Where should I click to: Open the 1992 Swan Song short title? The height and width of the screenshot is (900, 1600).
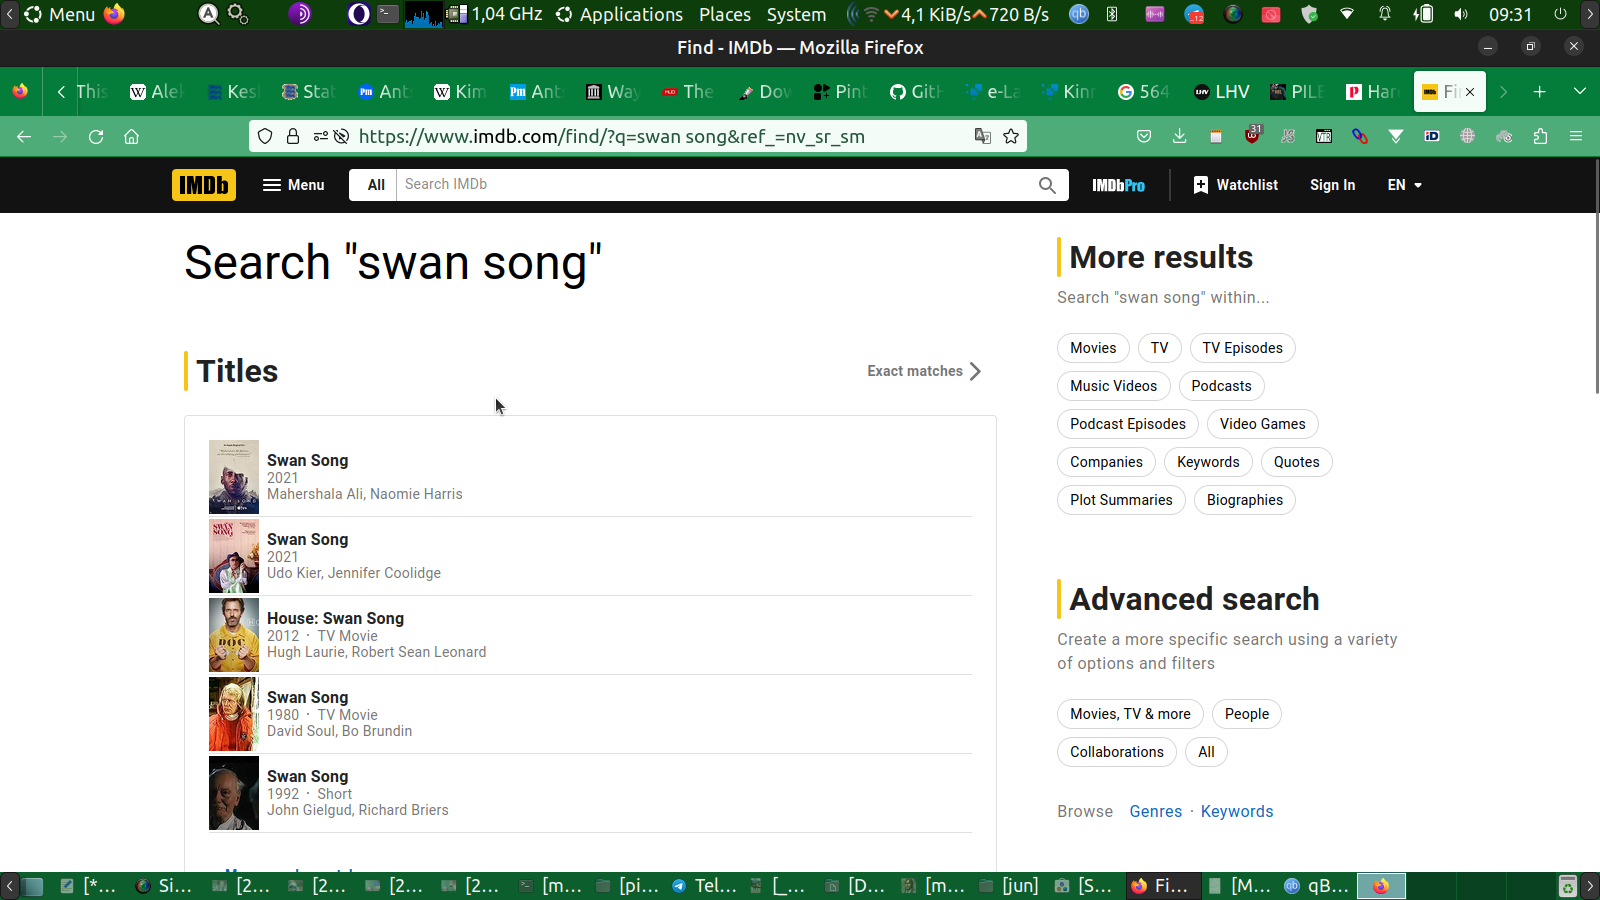307,776
